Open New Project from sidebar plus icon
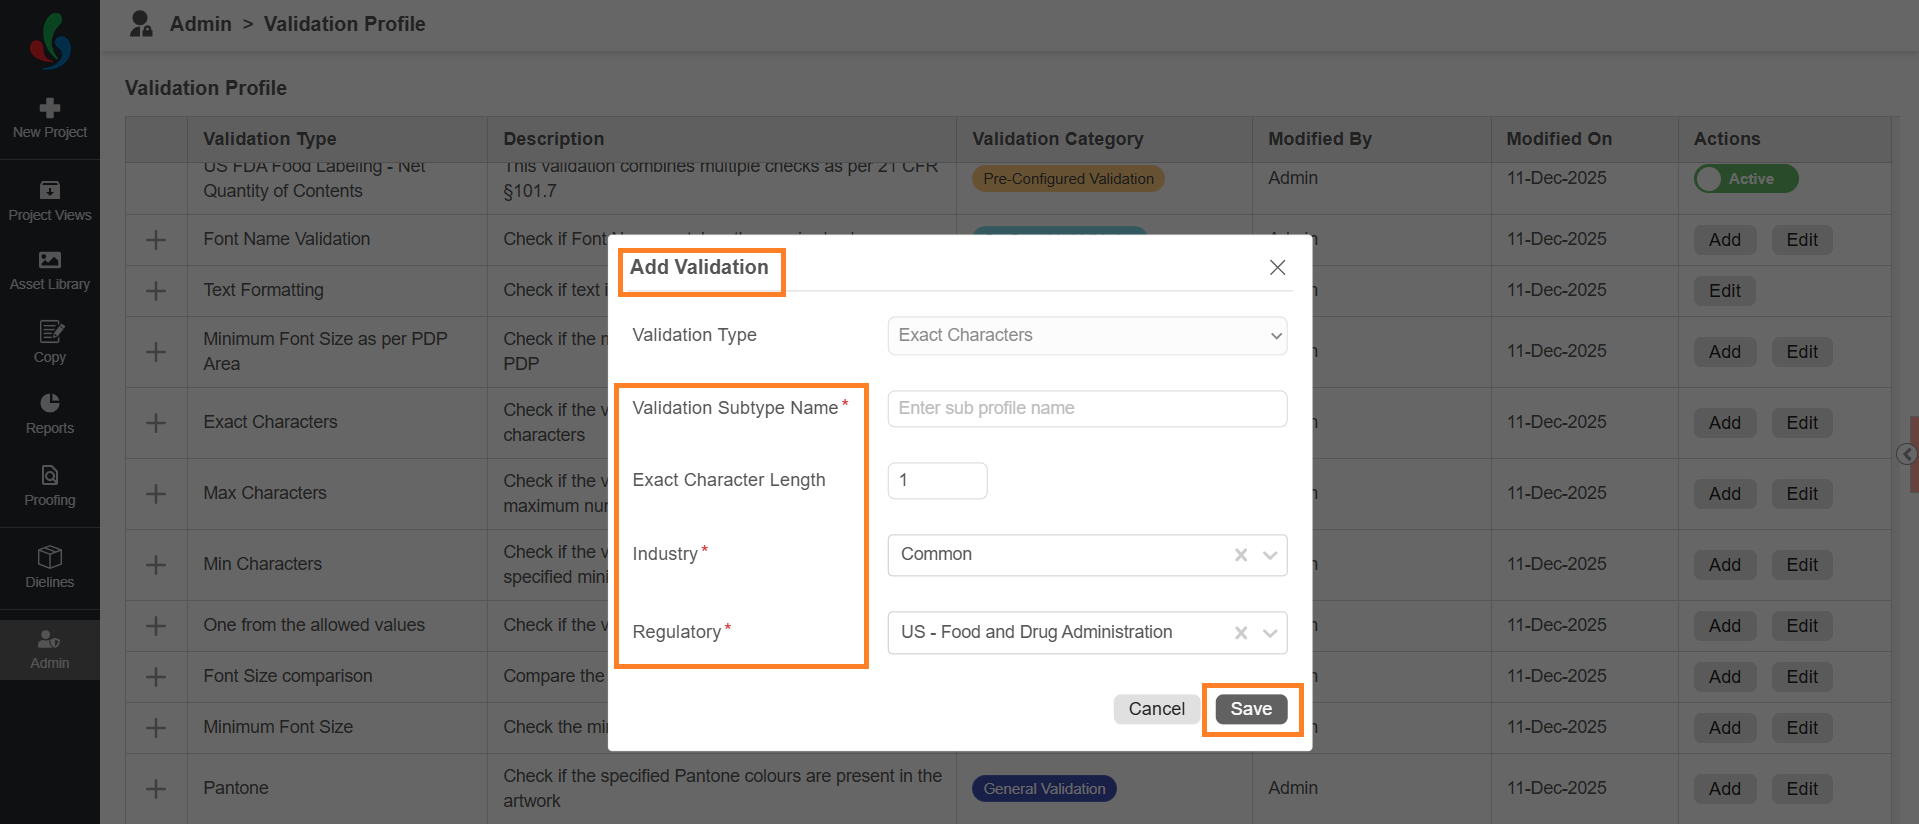 [50, 108]
